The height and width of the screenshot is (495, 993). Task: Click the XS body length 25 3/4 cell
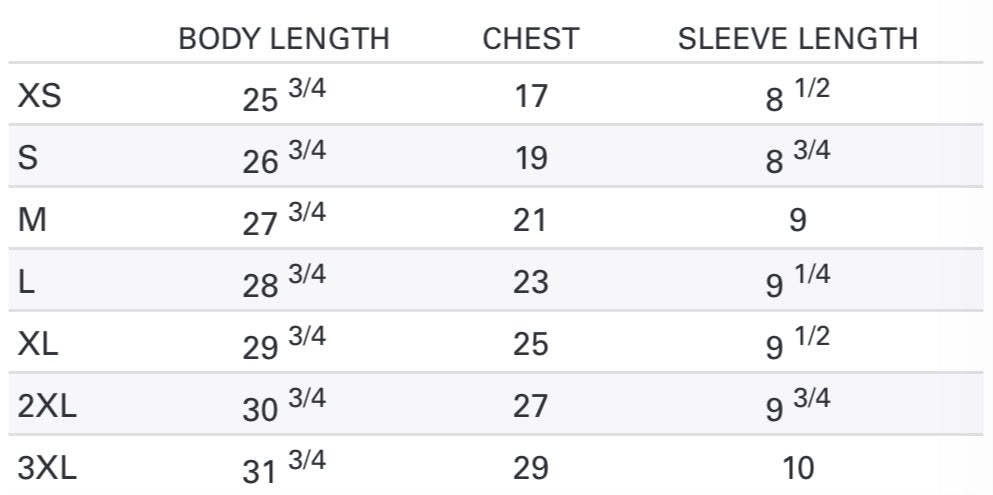pyautogui.click(x=284, y=96)
